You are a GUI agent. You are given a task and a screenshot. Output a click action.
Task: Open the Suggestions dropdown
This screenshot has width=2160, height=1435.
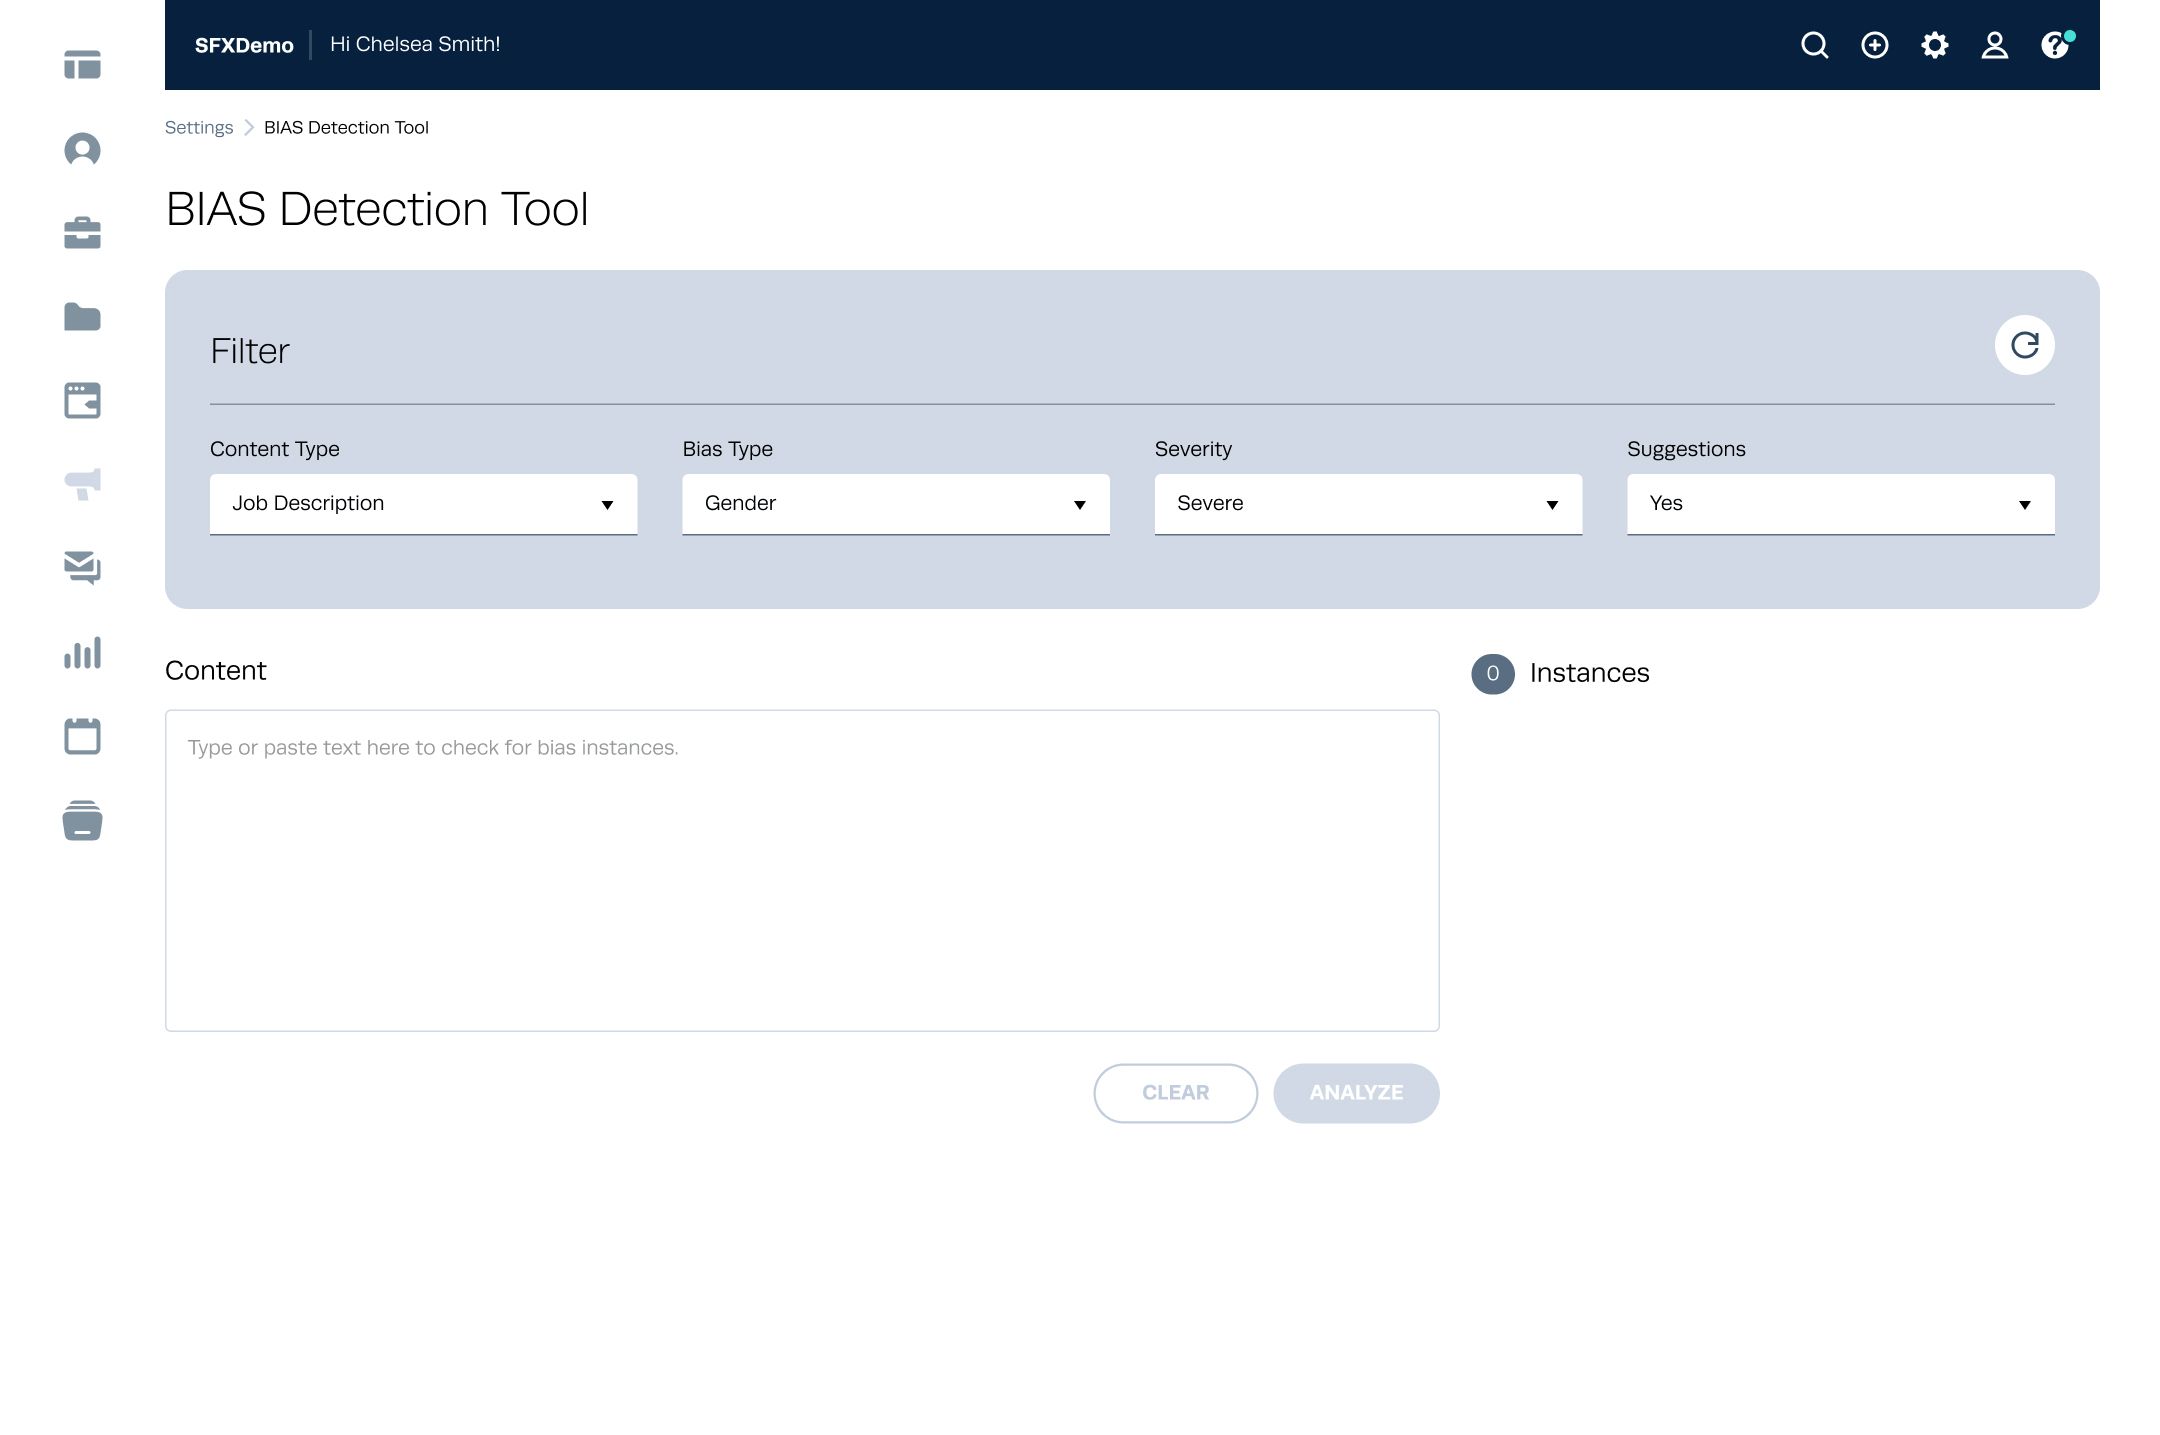click(x=1839, y=504)
